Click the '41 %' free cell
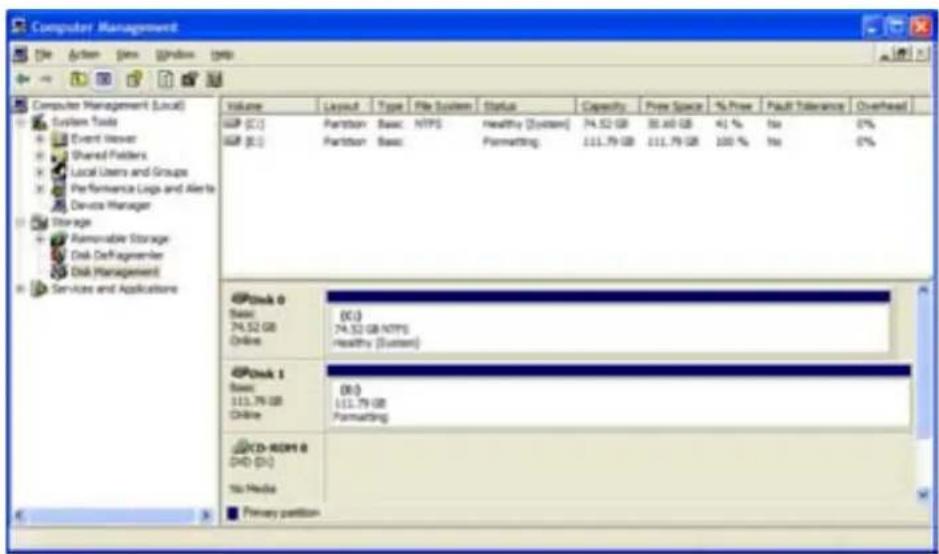This screenshot has width=939, height=554. click(729, 124)
